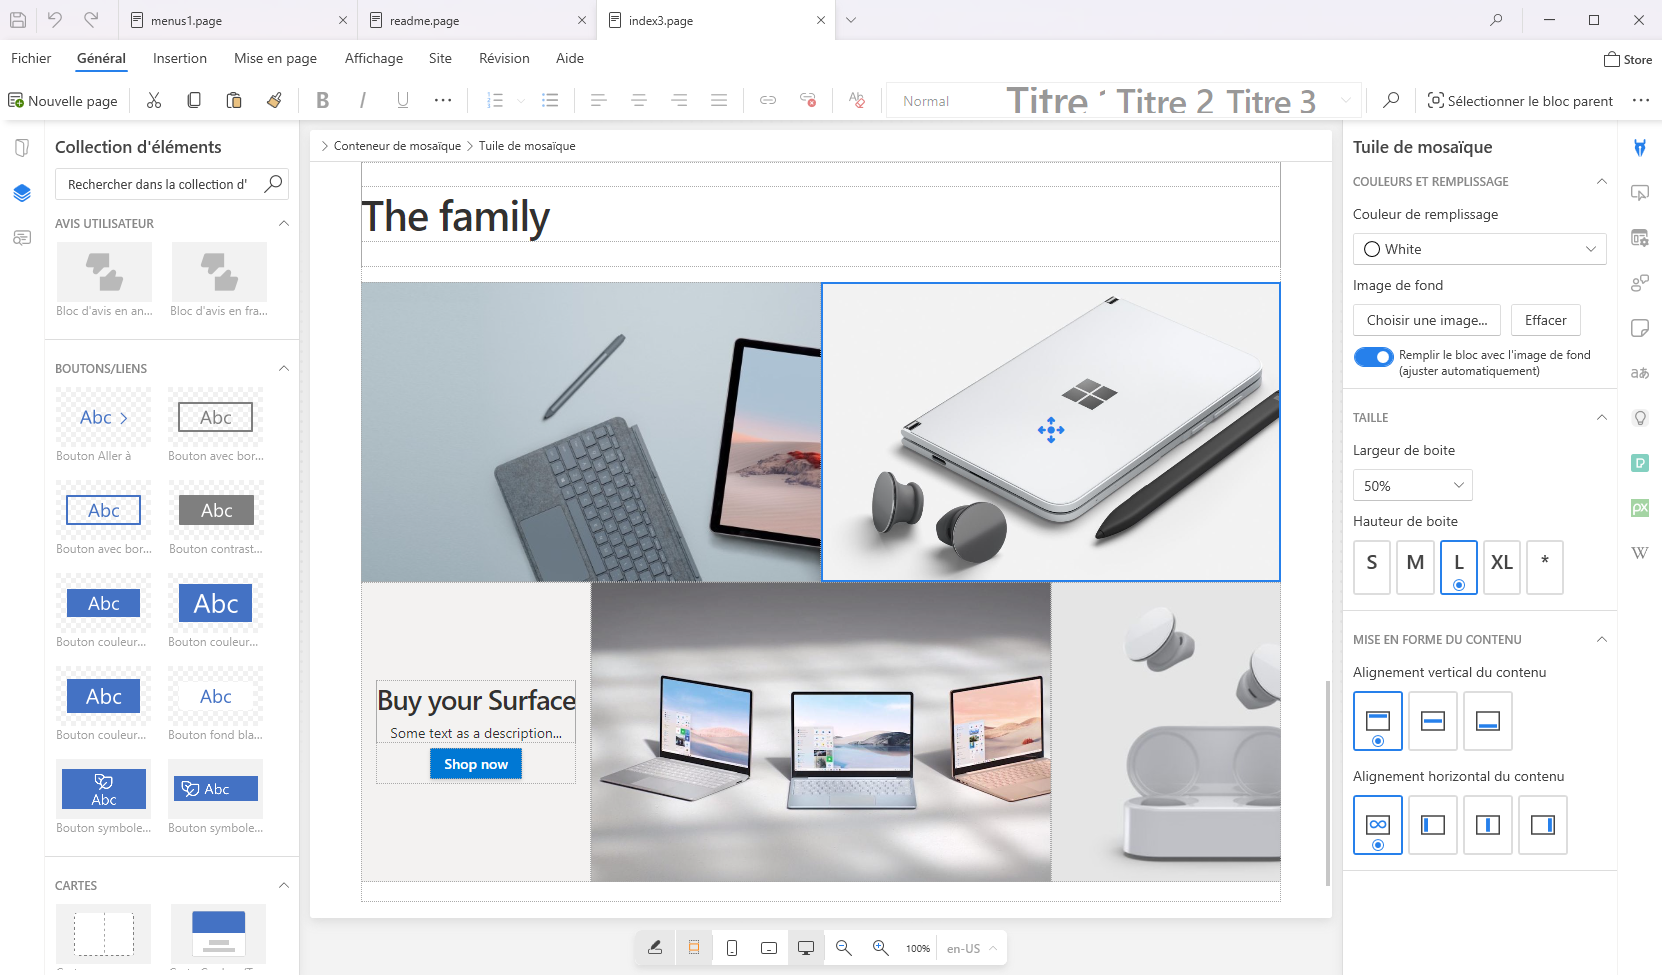Click Effacer button
Image resolution: width=1662 pixels, height=975 pixels.
coord(1545,320)
